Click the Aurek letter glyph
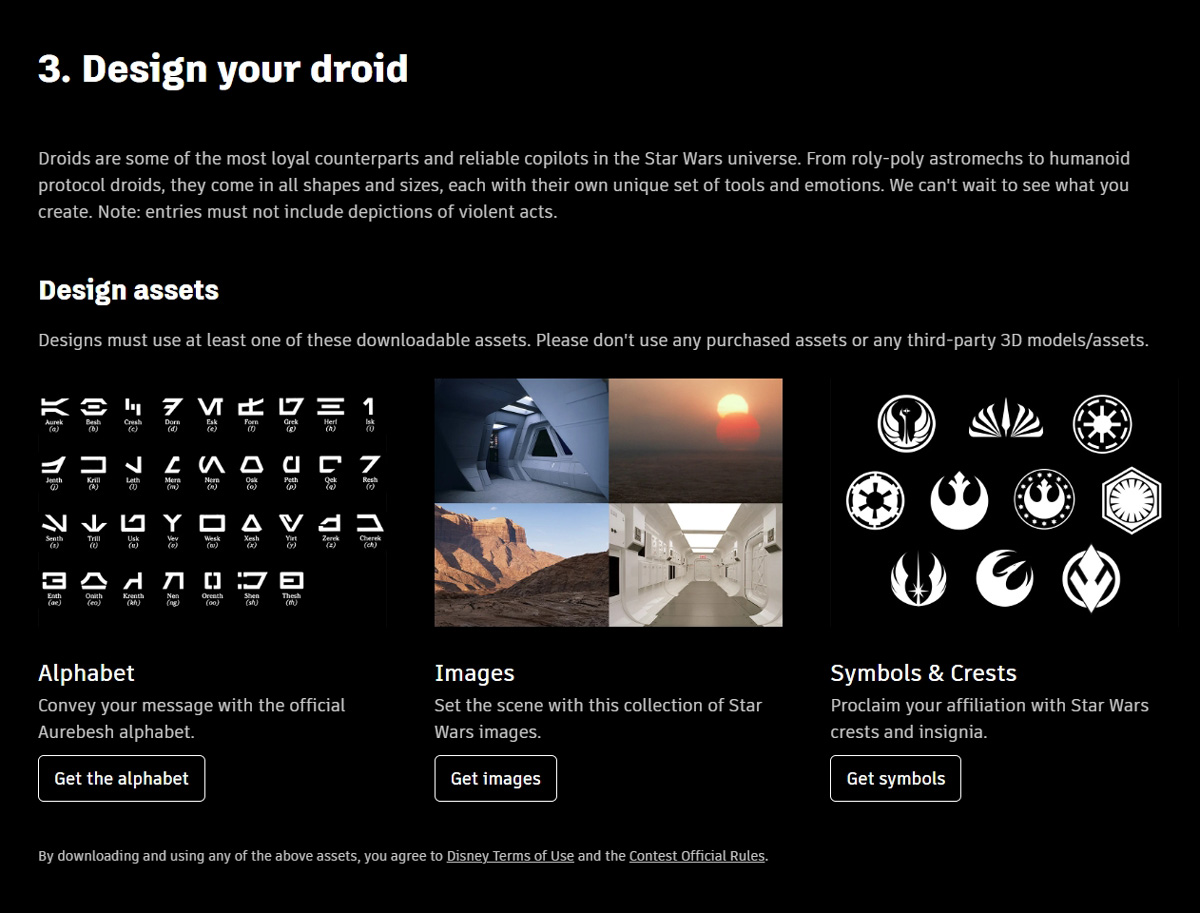Viewport: 1200px width, 913px height. (54, 407)
